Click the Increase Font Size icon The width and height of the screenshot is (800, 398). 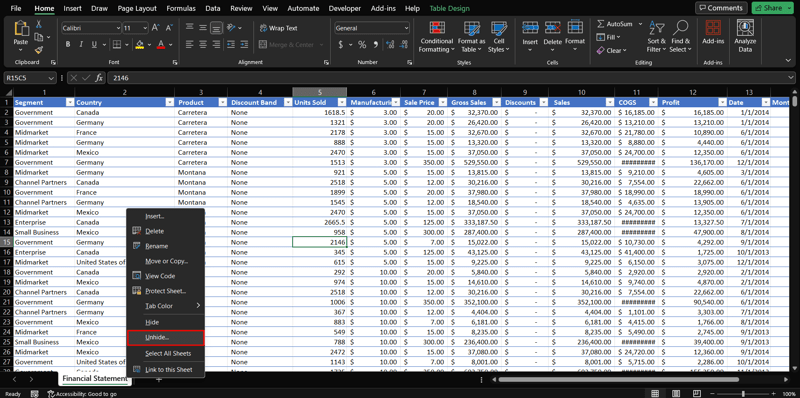[156, 28]
